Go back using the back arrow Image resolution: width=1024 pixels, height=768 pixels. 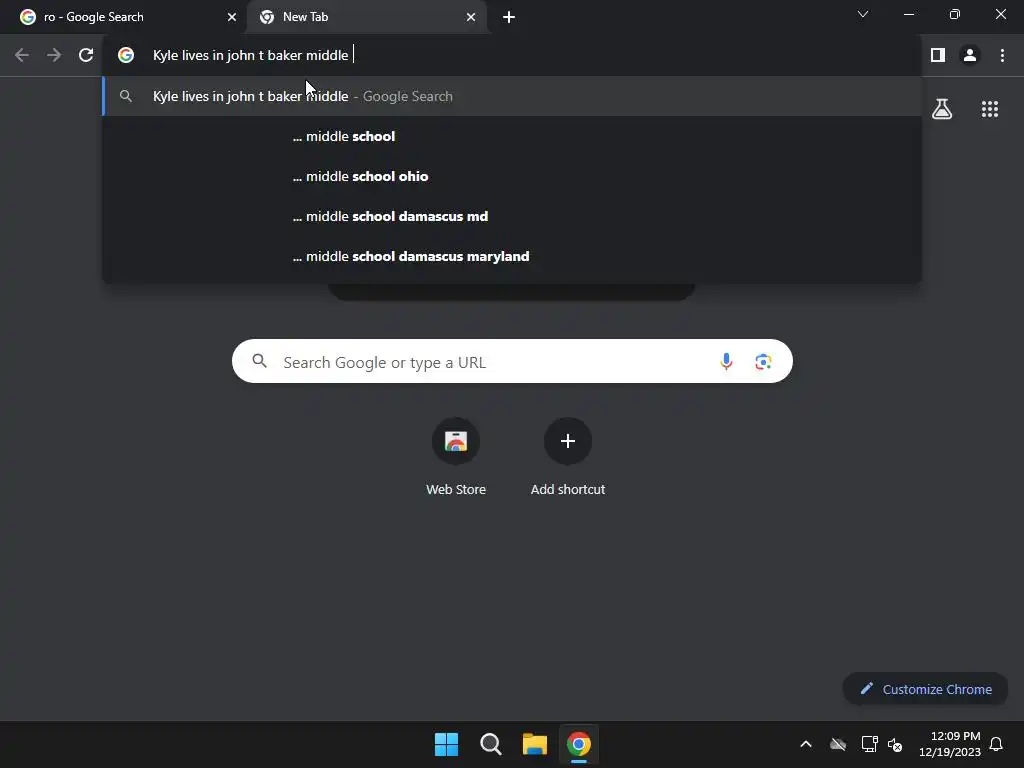point(22,56)
